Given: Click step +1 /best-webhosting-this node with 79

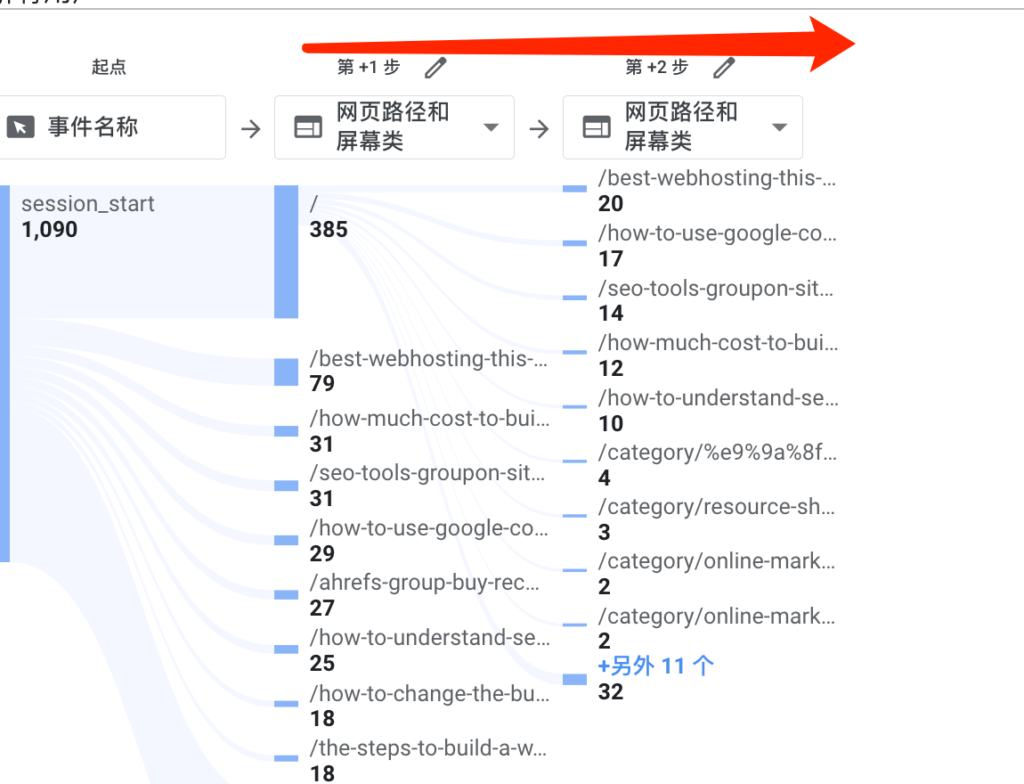Looking at the screenshot, I should [286, 372].
